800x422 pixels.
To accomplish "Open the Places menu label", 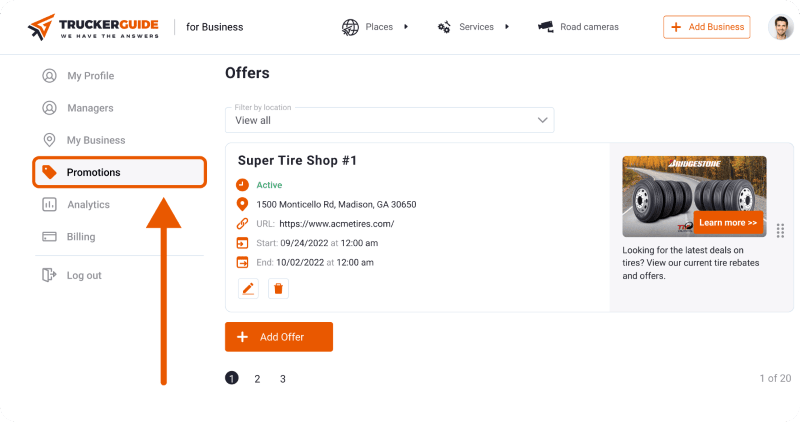I will tap(379, 27).
